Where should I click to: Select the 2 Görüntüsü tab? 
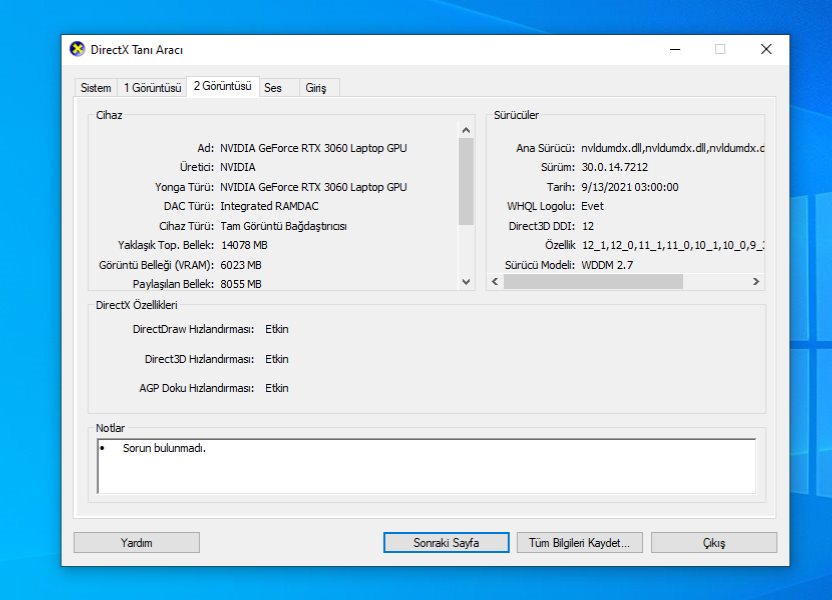pos(222,86)
